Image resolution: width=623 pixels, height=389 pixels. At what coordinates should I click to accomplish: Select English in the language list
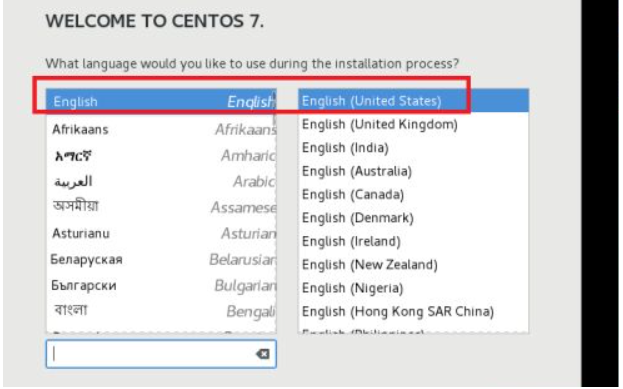click(x=161, y=101)
